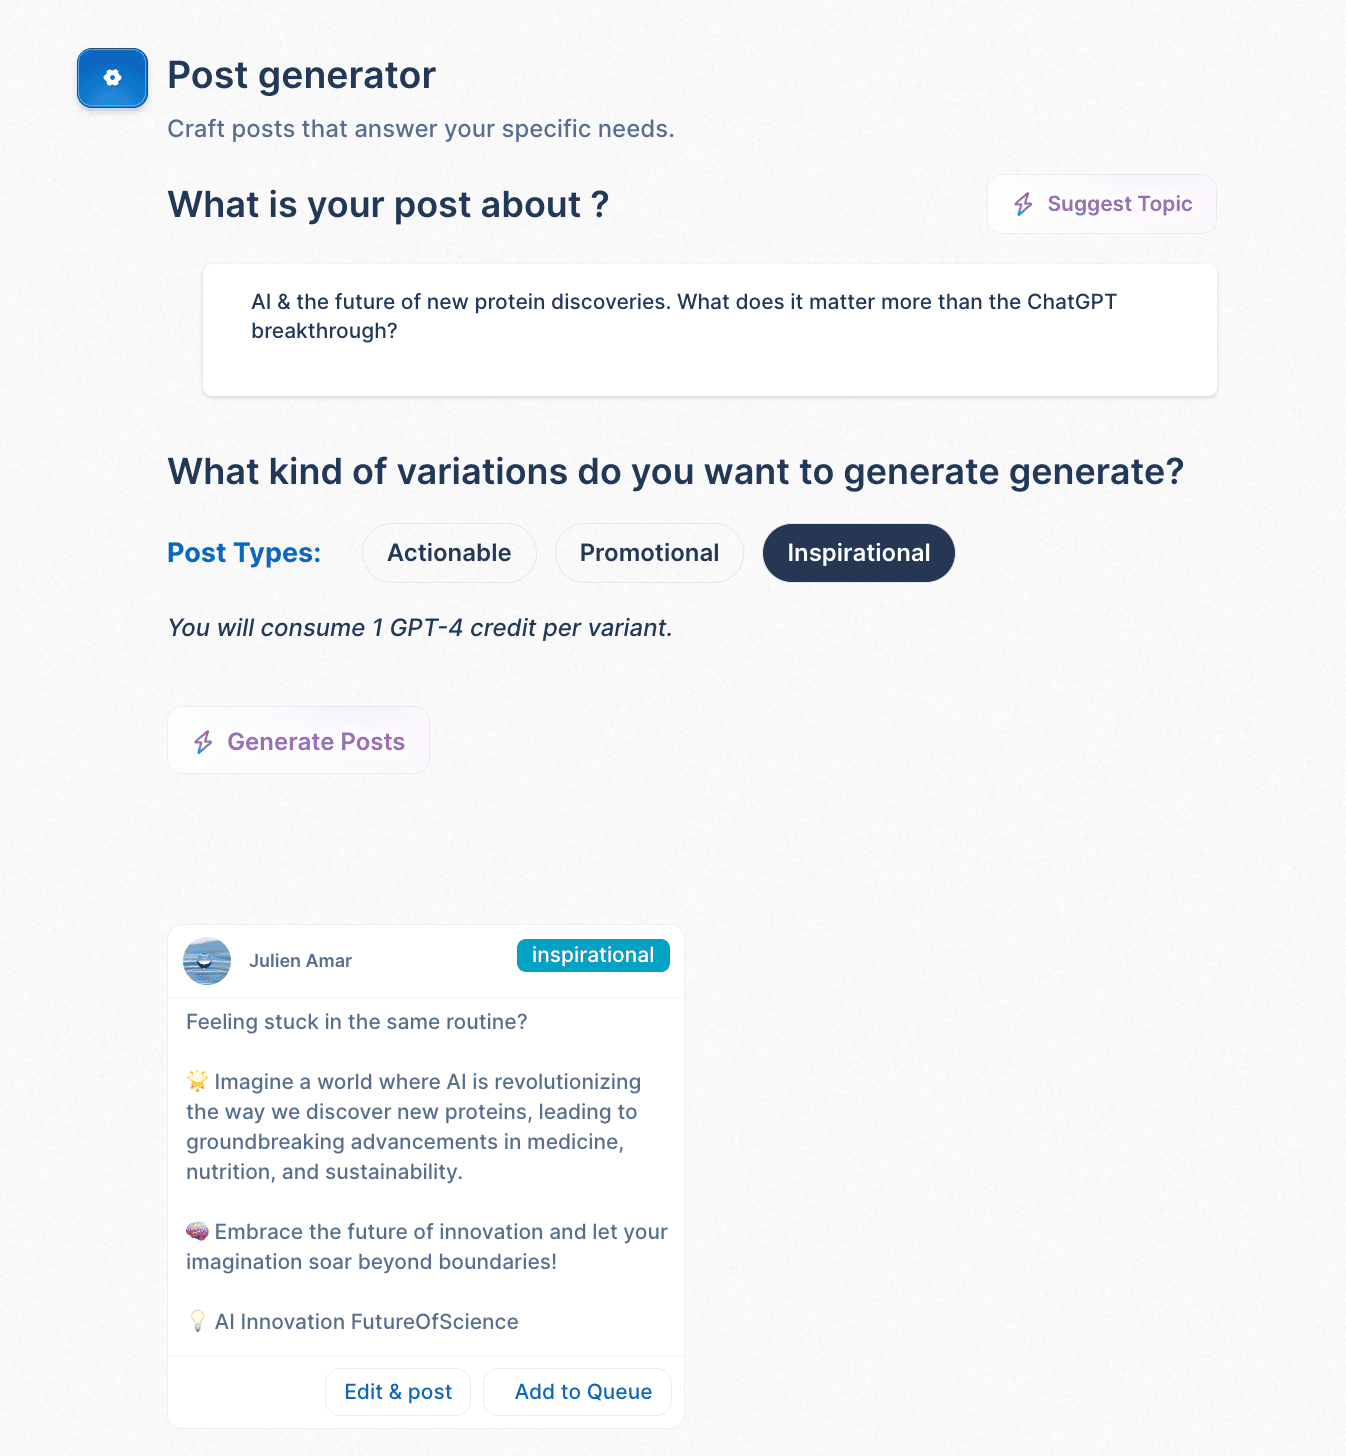
Task: Open Julien Amar's profile avatar
Action: tap(207, 961)
